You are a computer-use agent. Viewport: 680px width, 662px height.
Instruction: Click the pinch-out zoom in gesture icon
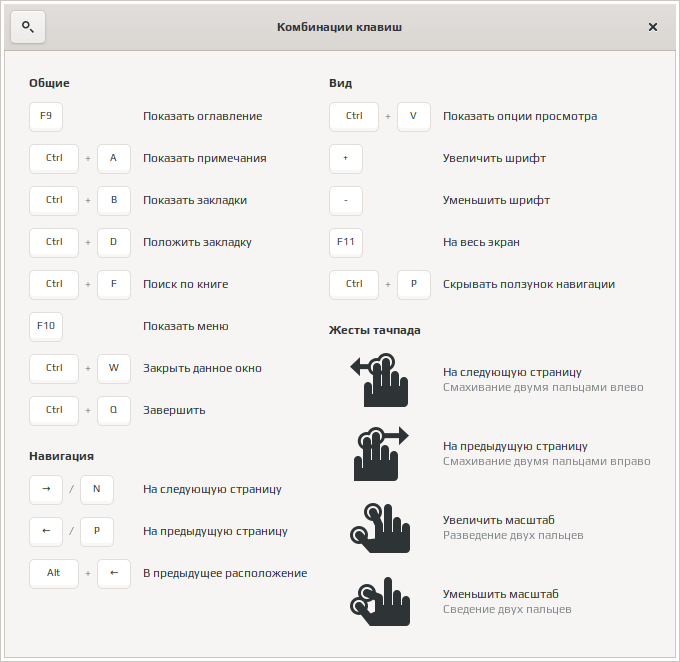[380, 528]
